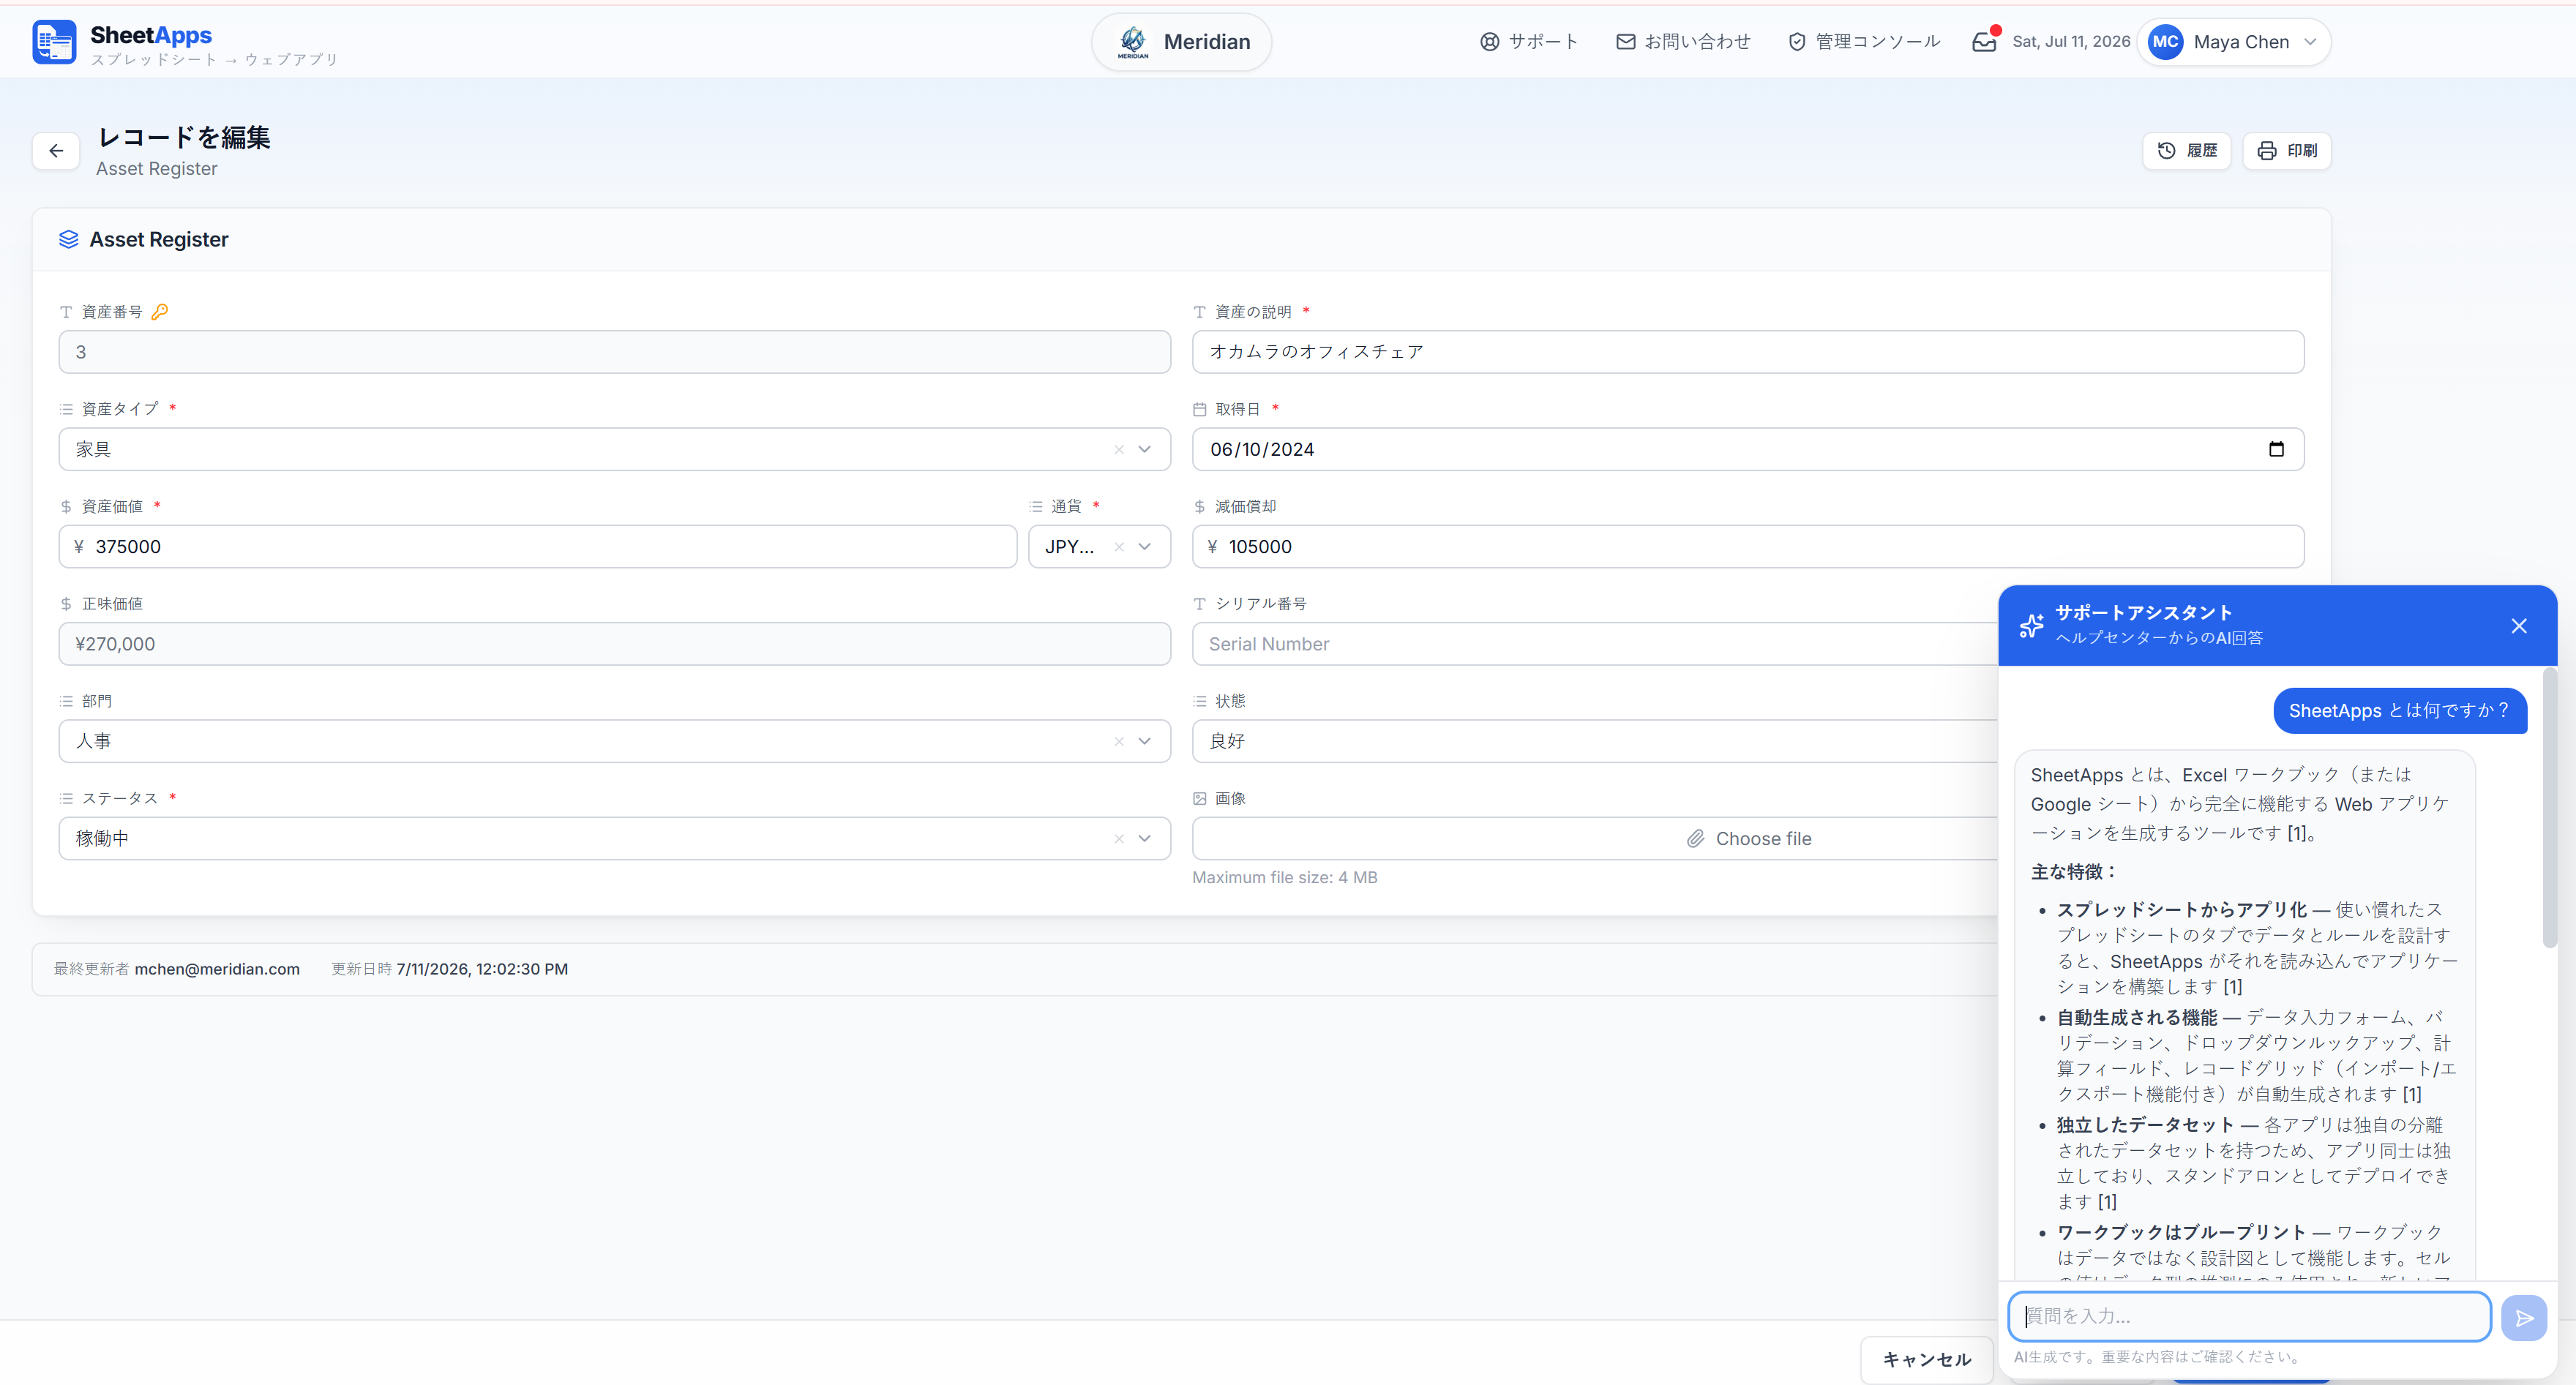This screenshot has height=1385, width=2576.
Task: Clear the 通貨 JPY selection
Action: 1119,547
